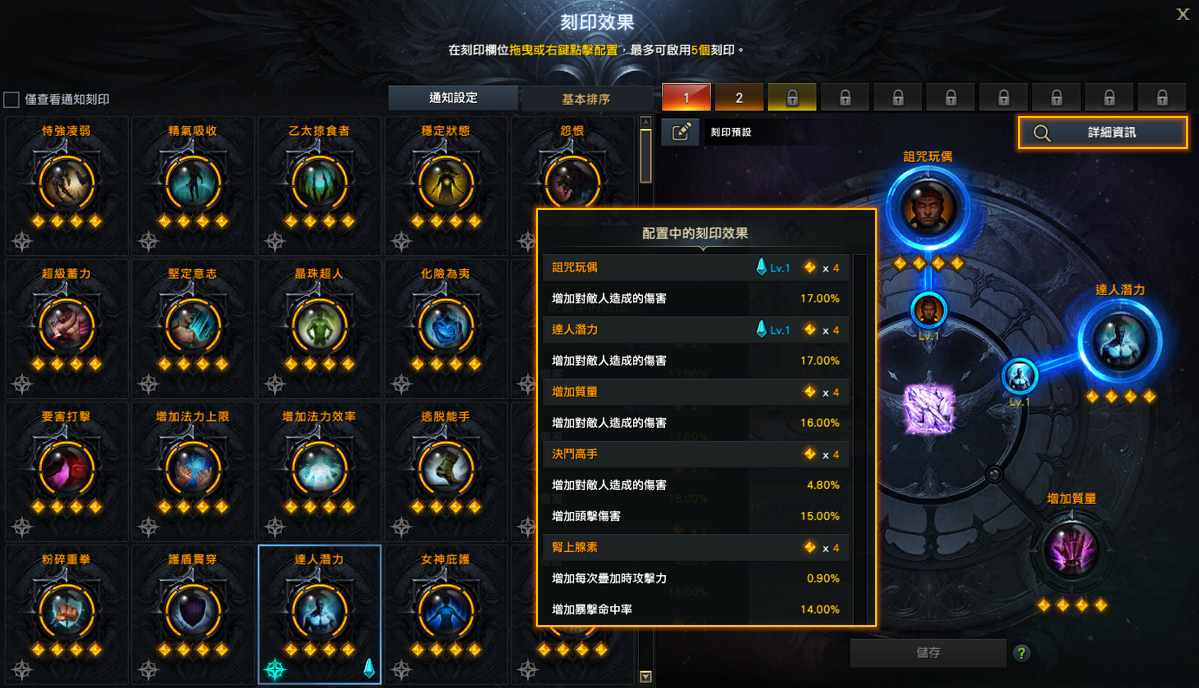The width and height of the screenshot is (1199, 688).
Task: Open the 通知設定 button
Action: (453, 98)
